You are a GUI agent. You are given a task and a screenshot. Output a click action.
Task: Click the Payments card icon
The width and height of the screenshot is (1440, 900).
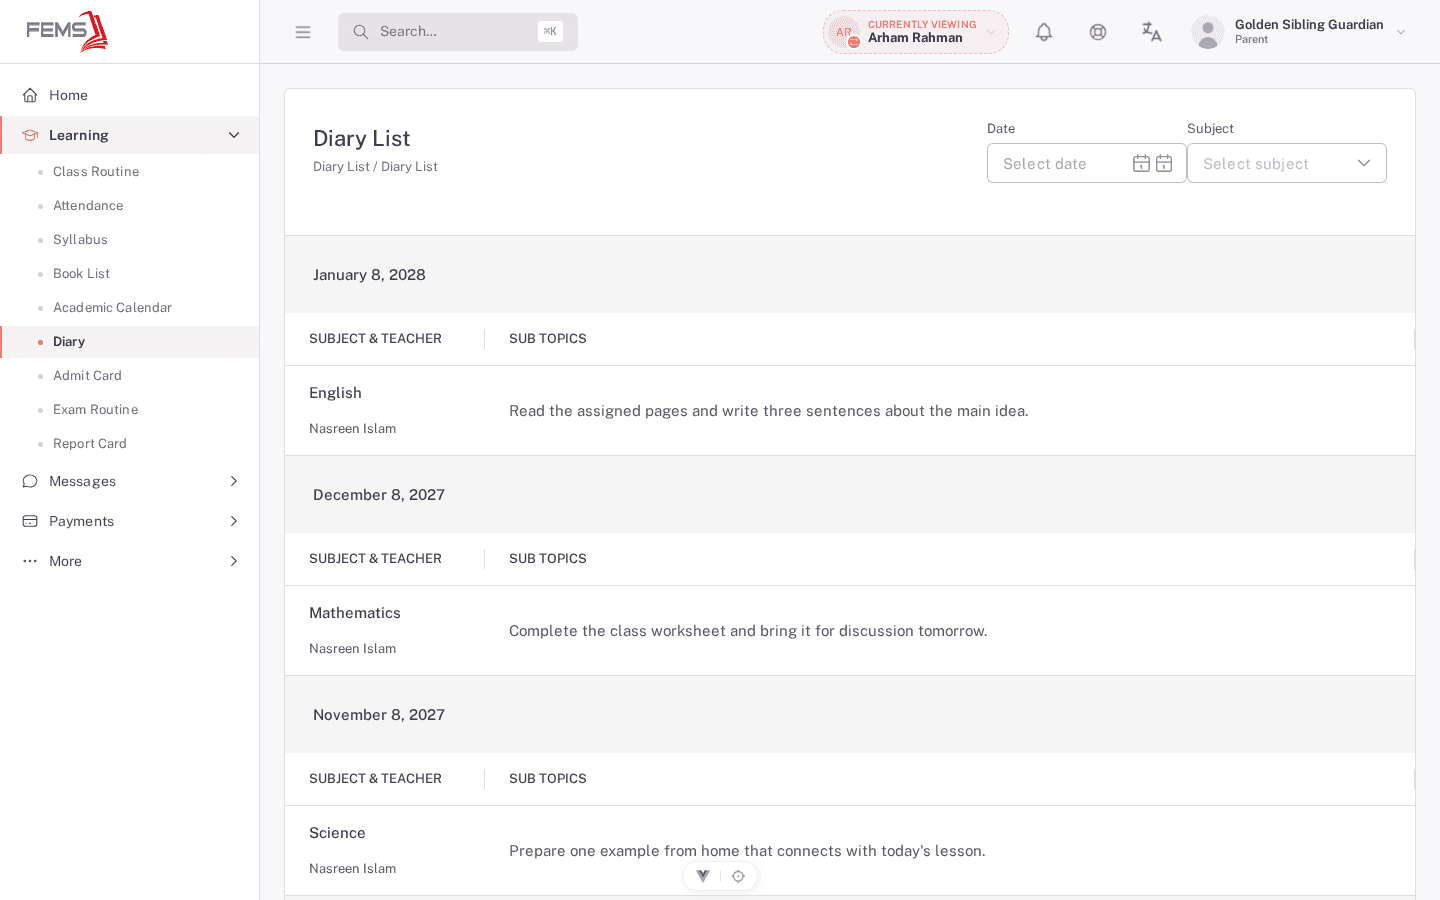[x=30, y=521]
